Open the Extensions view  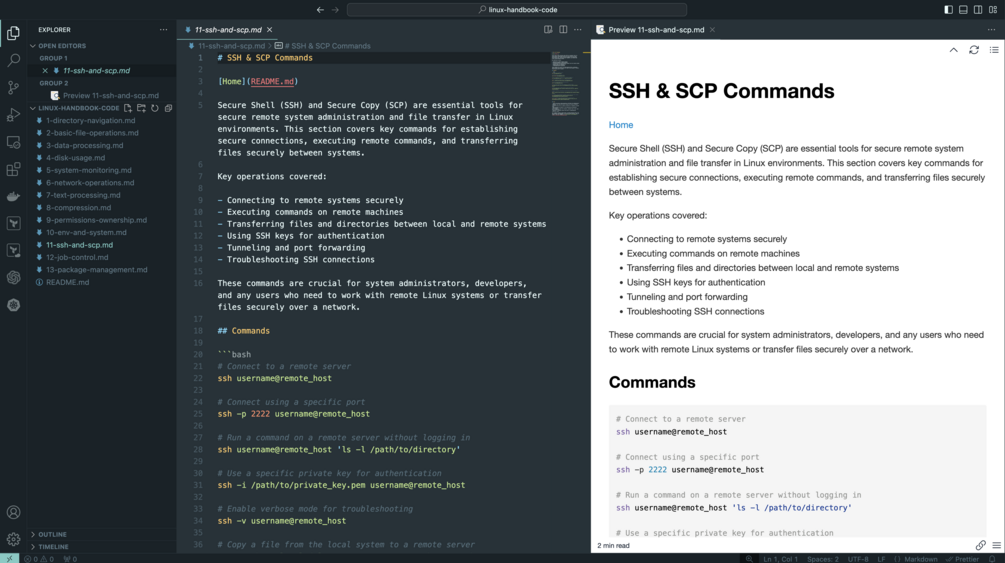point(13,169)
